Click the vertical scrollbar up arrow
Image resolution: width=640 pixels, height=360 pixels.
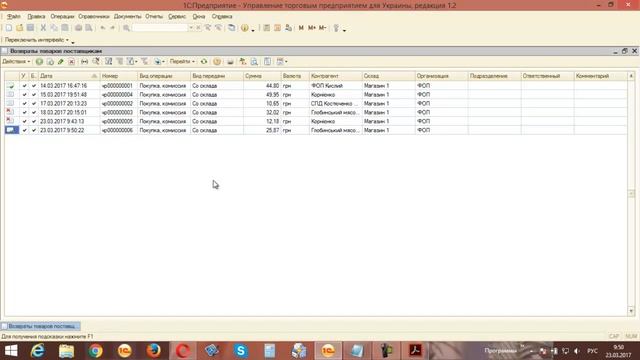click(631, 76)
